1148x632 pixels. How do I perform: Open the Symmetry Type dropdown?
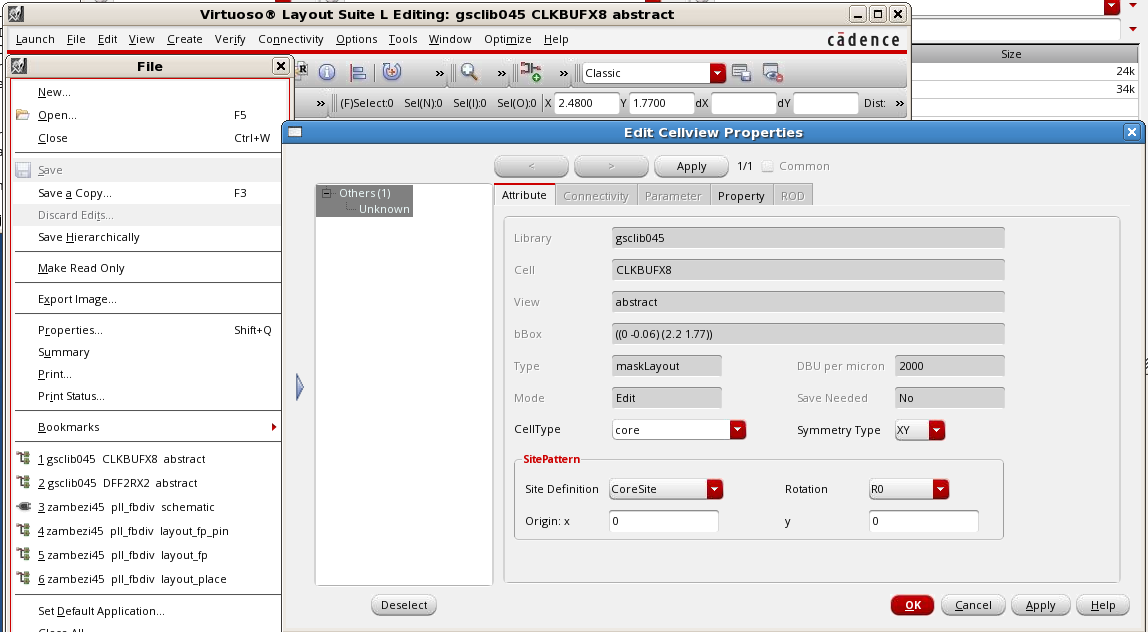tap(936, 430)
